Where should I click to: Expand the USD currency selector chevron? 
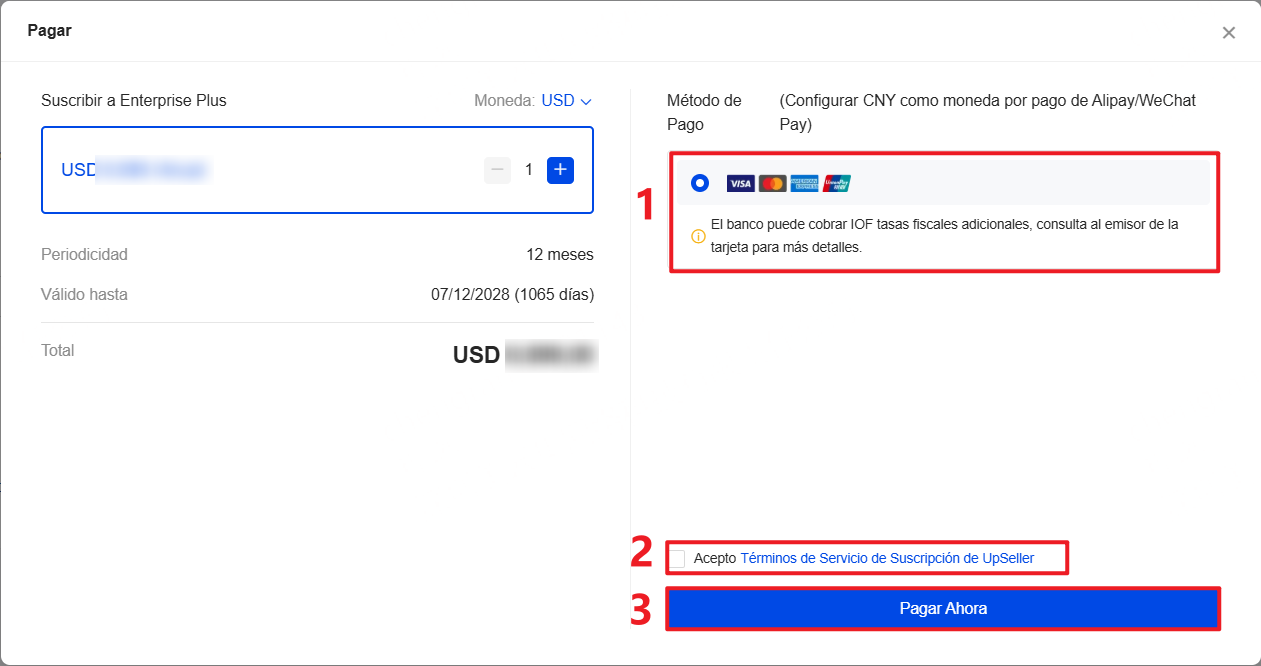click(584, 101)
